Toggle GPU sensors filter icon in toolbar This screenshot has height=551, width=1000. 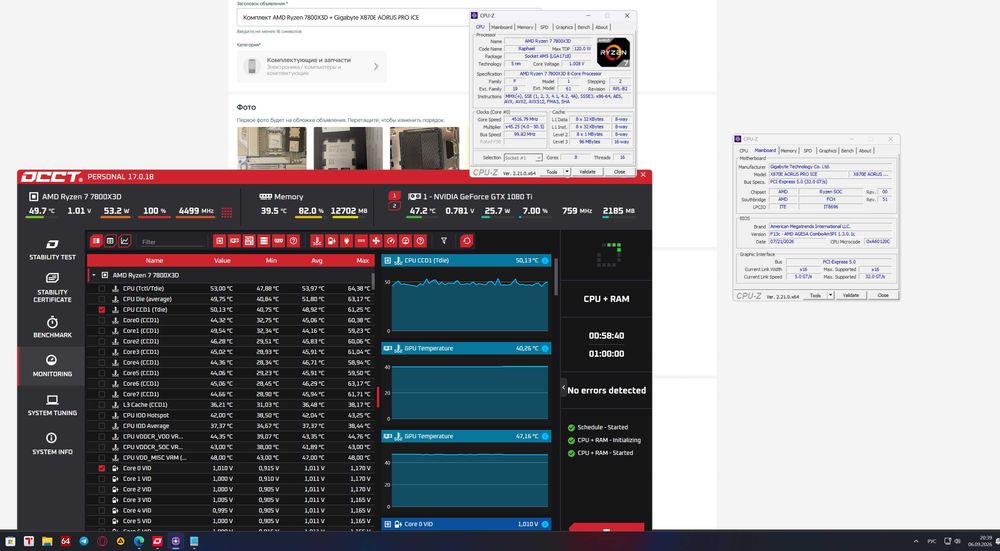(x=234, y=241)
